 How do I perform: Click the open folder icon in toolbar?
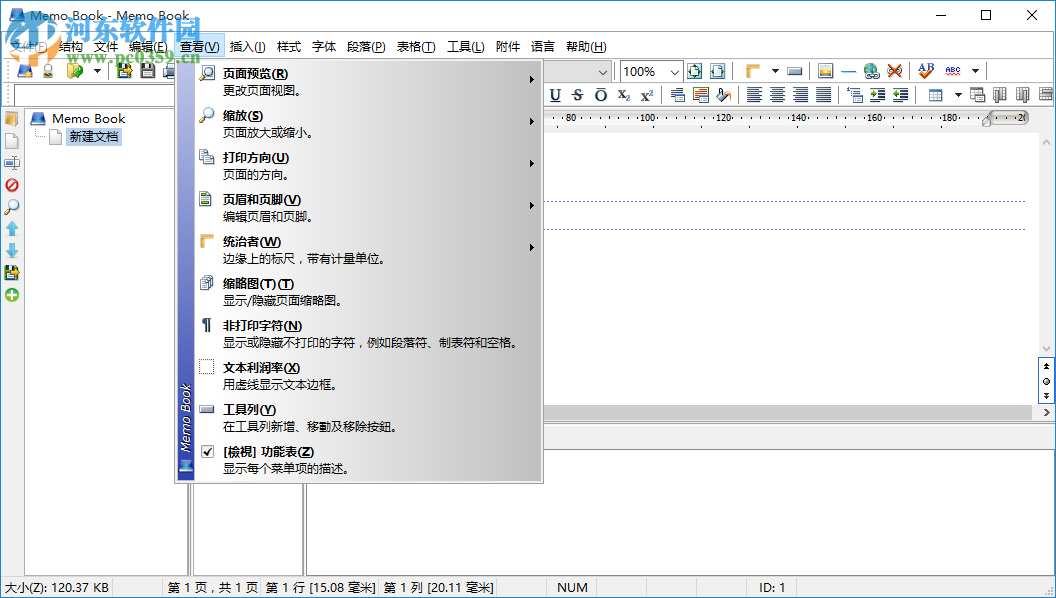click(75, 71)
